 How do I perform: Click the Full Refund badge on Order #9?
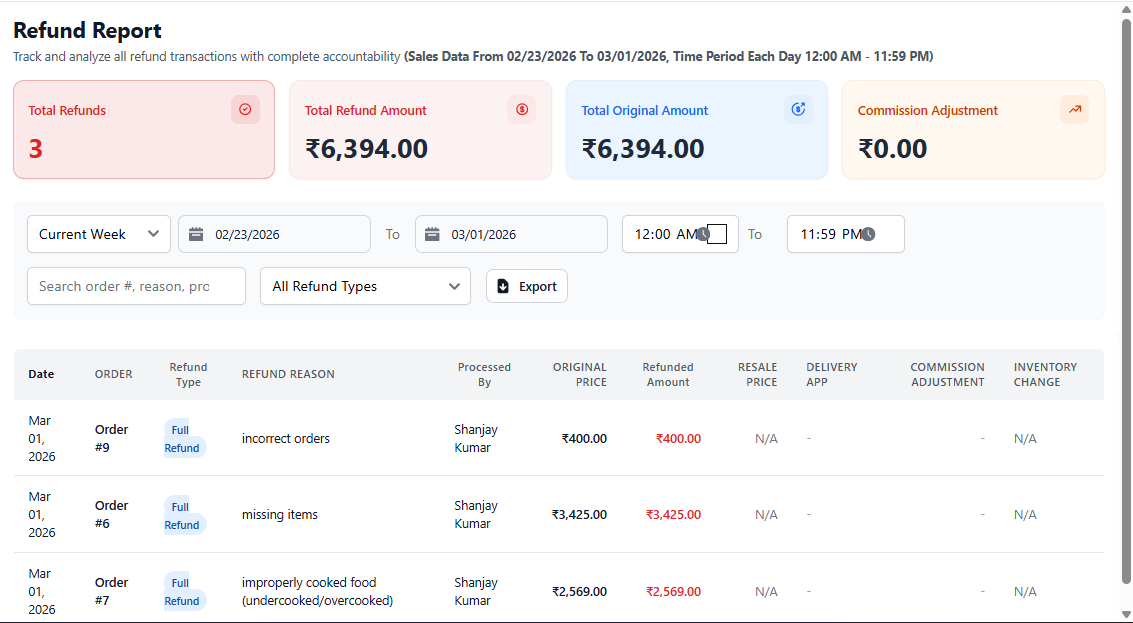181,438
